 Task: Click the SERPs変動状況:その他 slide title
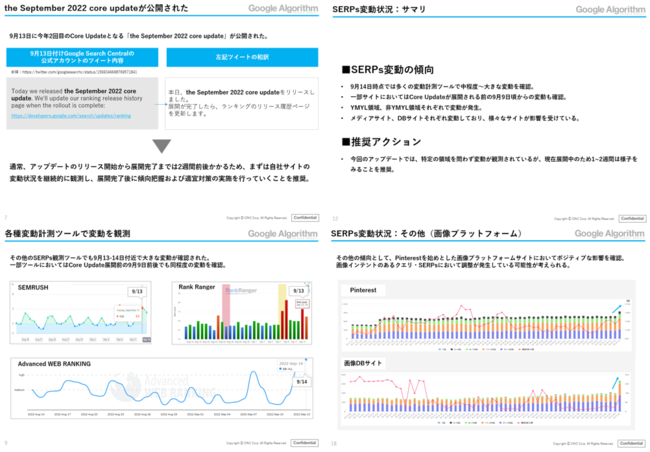click(426, 233)
